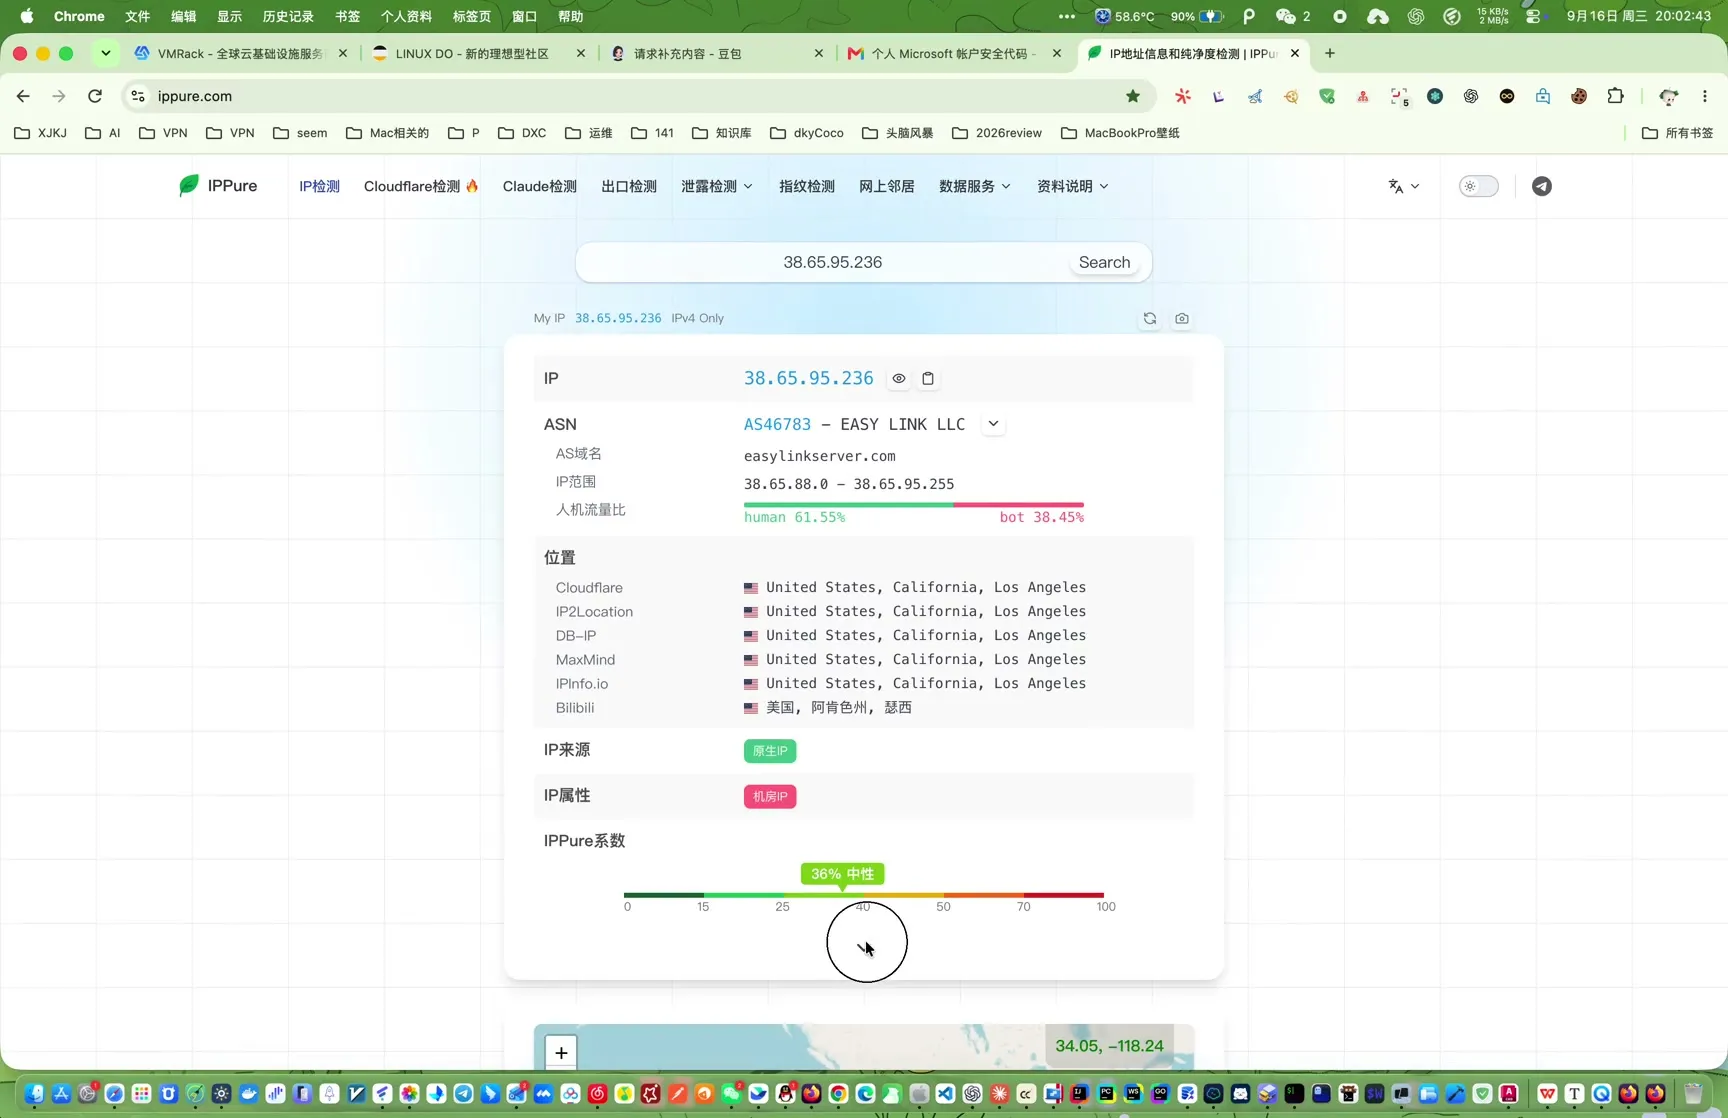
Task: Open the 资料说明 dropdown menu
Action: pos(1073,186)
